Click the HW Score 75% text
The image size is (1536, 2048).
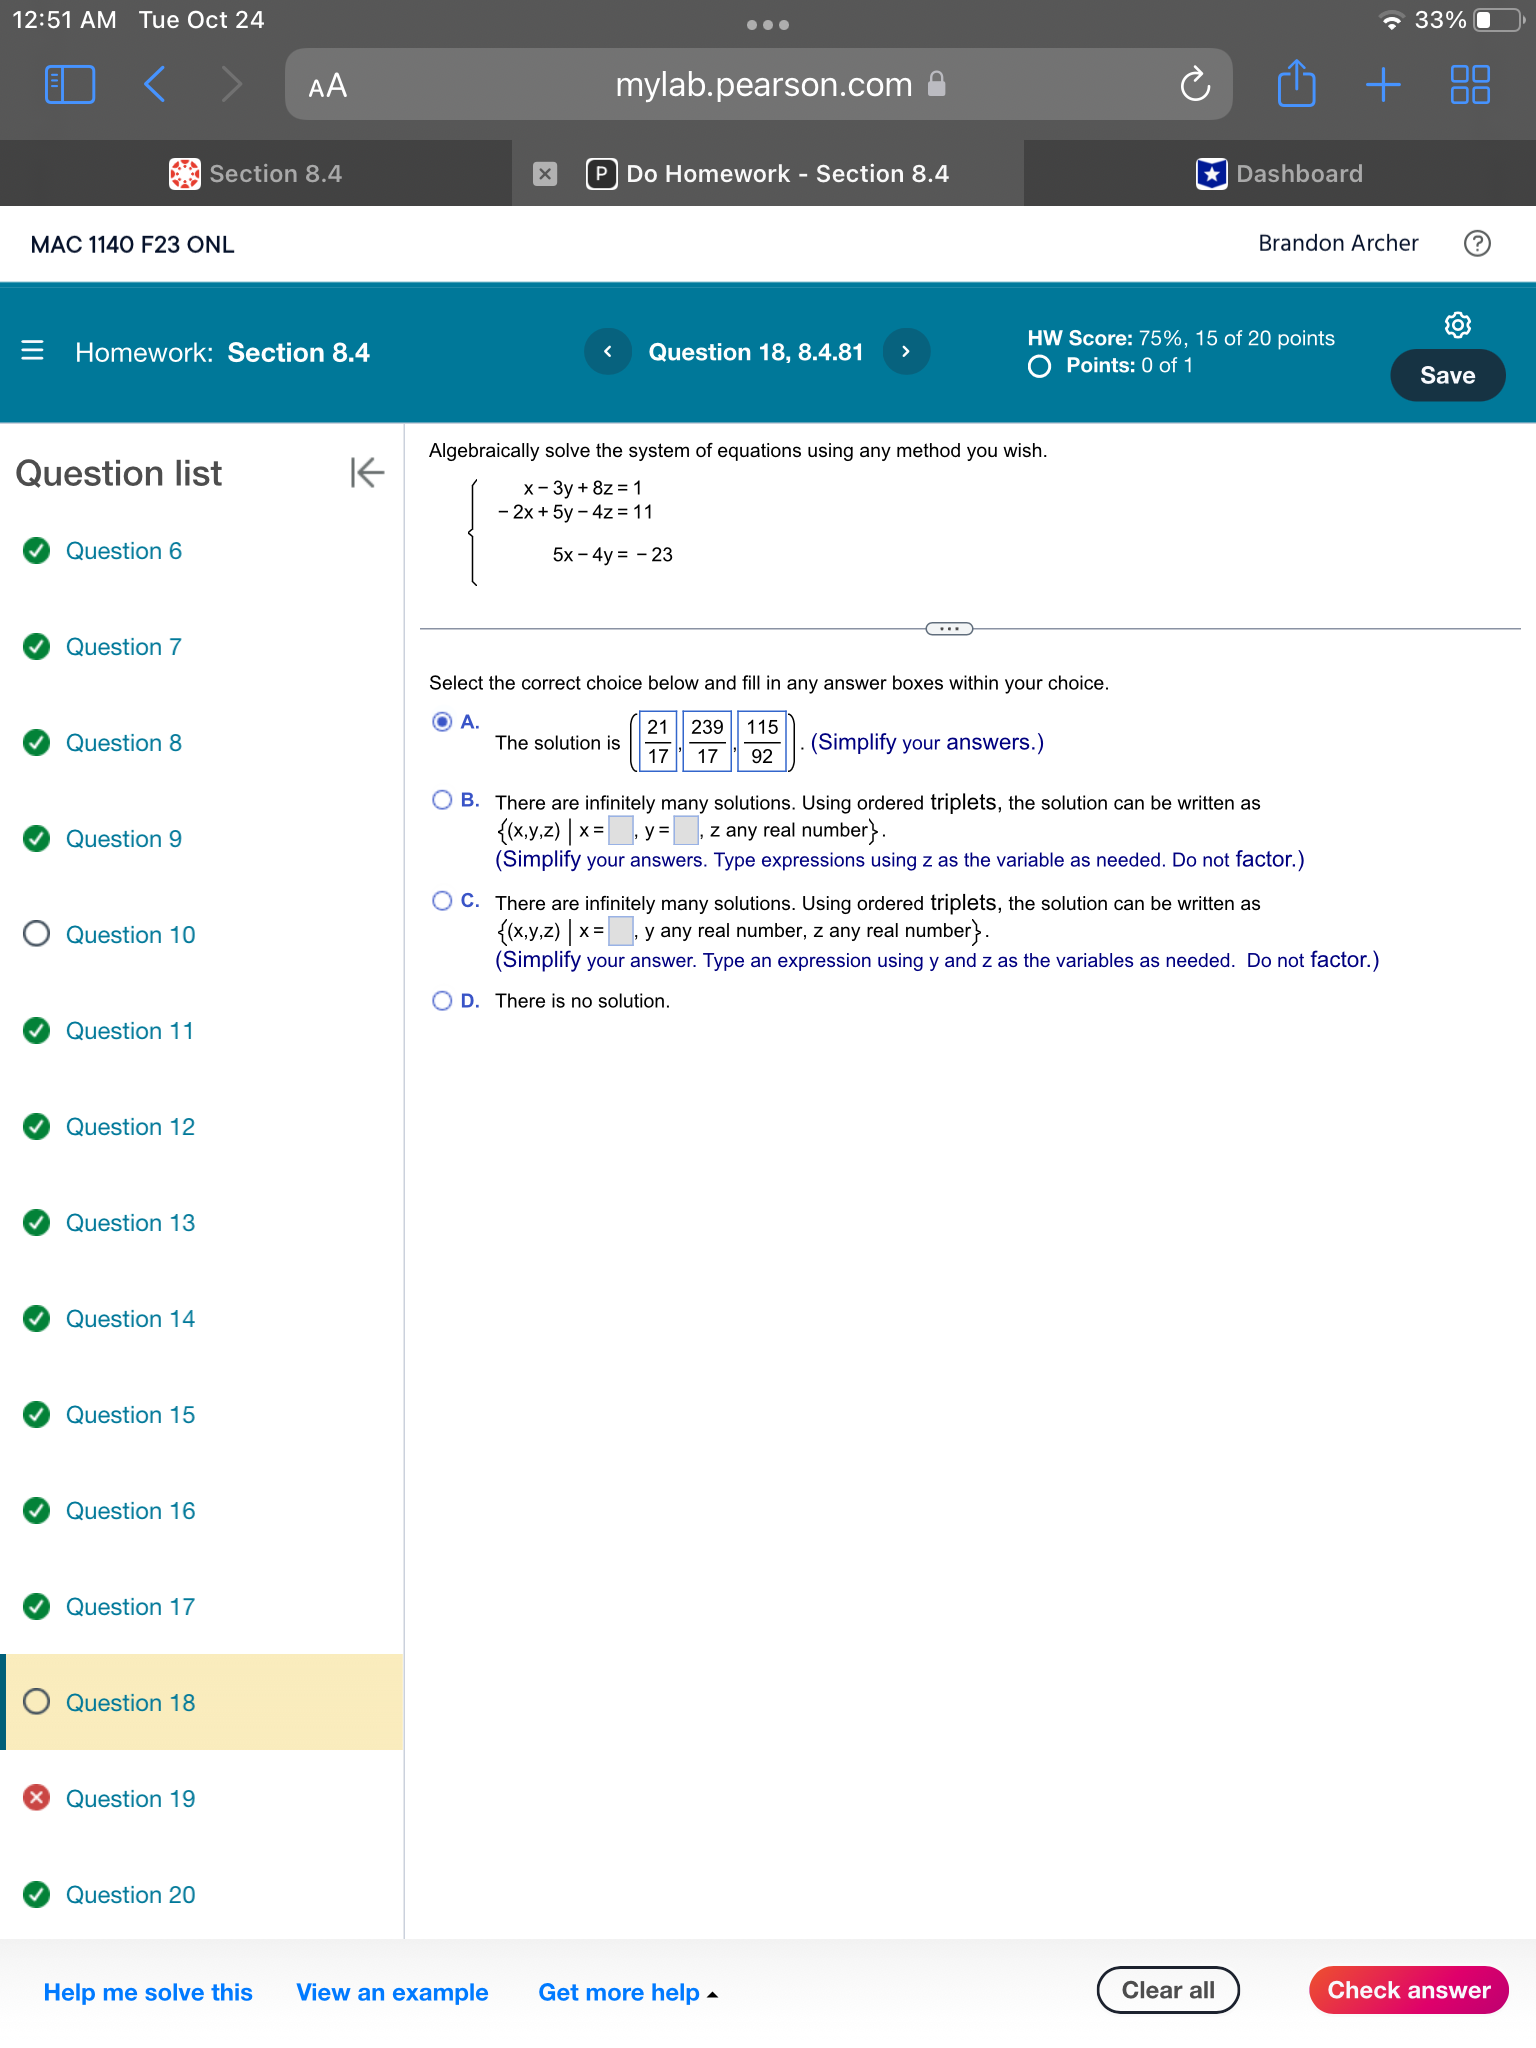(x=1181, y=338)
